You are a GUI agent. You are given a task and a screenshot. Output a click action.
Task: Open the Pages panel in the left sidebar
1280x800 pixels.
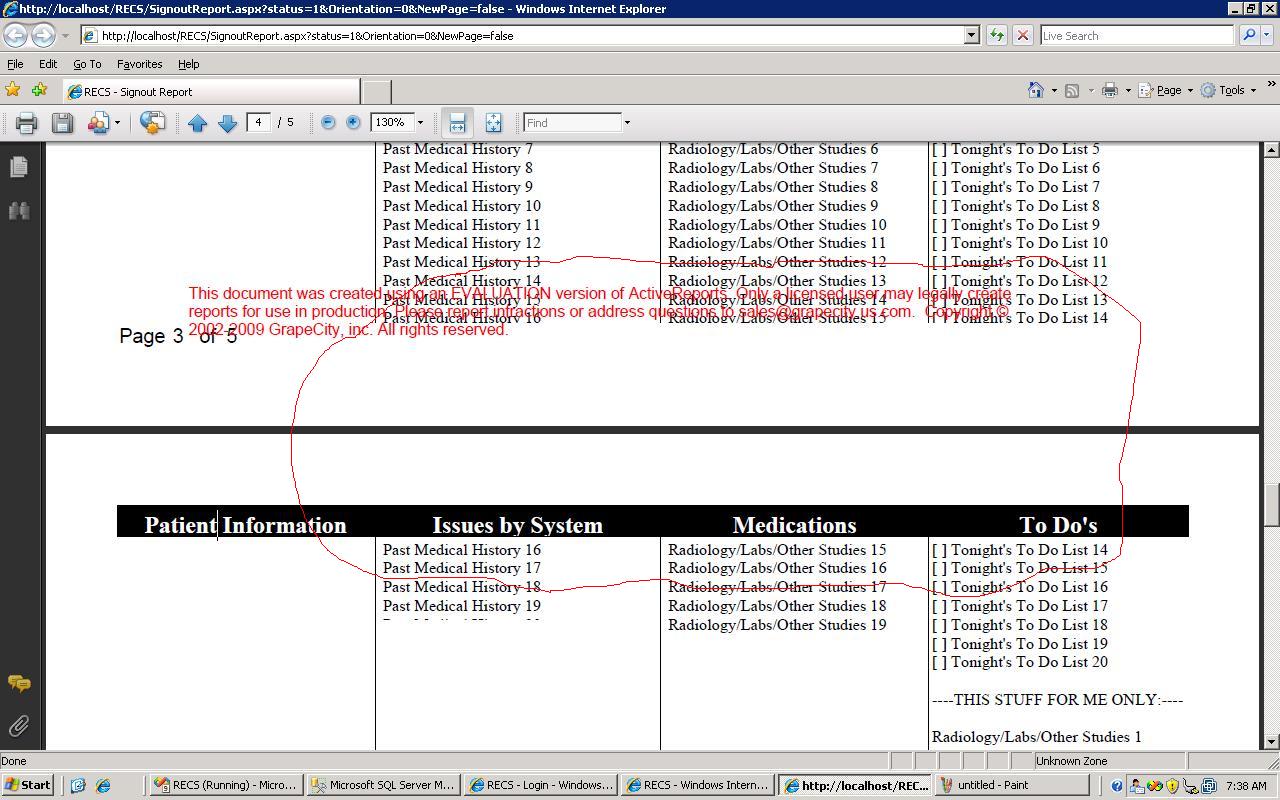tap(18, 167)
